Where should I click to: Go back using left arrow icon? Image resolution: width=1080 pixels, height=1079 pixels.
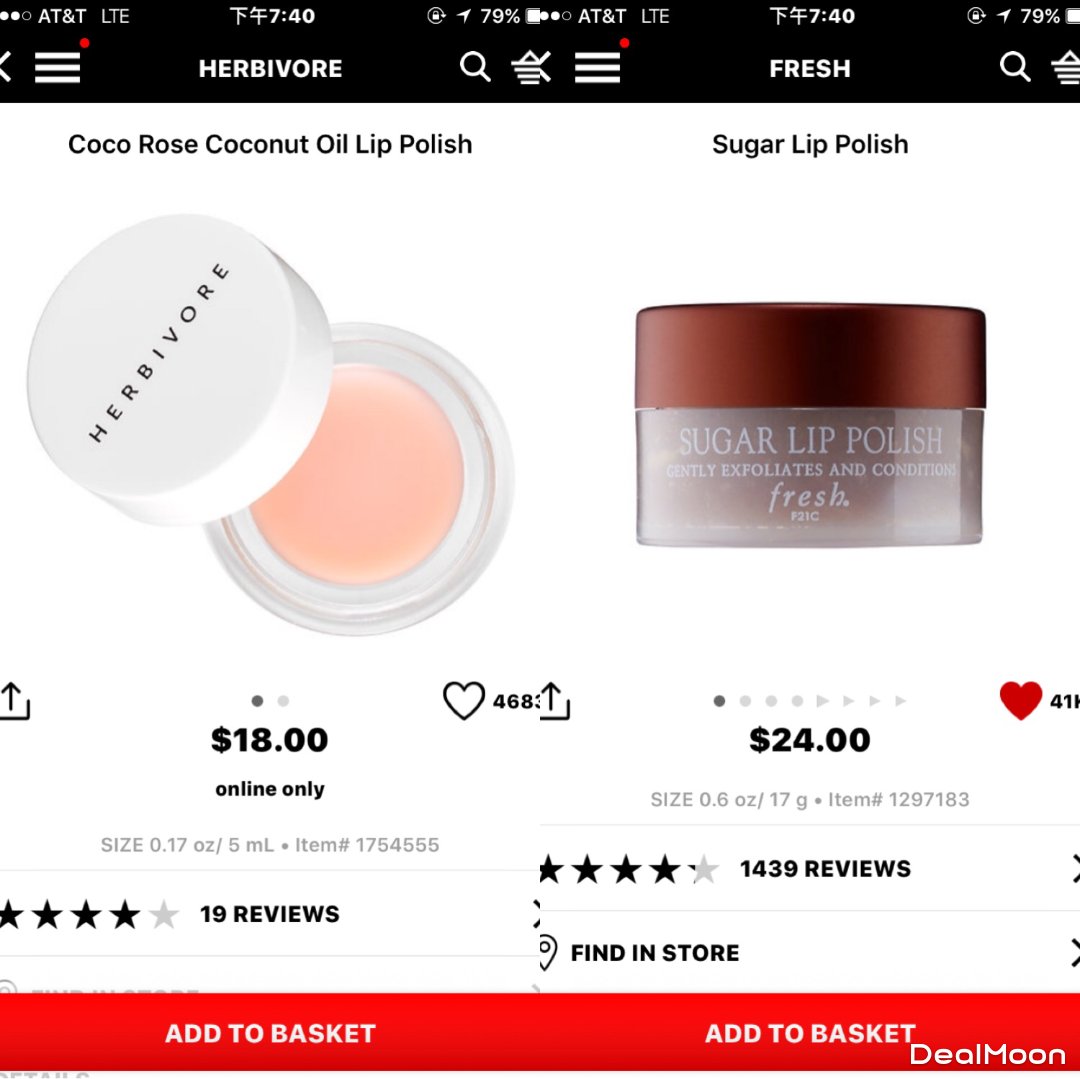(x=6, y=67)
